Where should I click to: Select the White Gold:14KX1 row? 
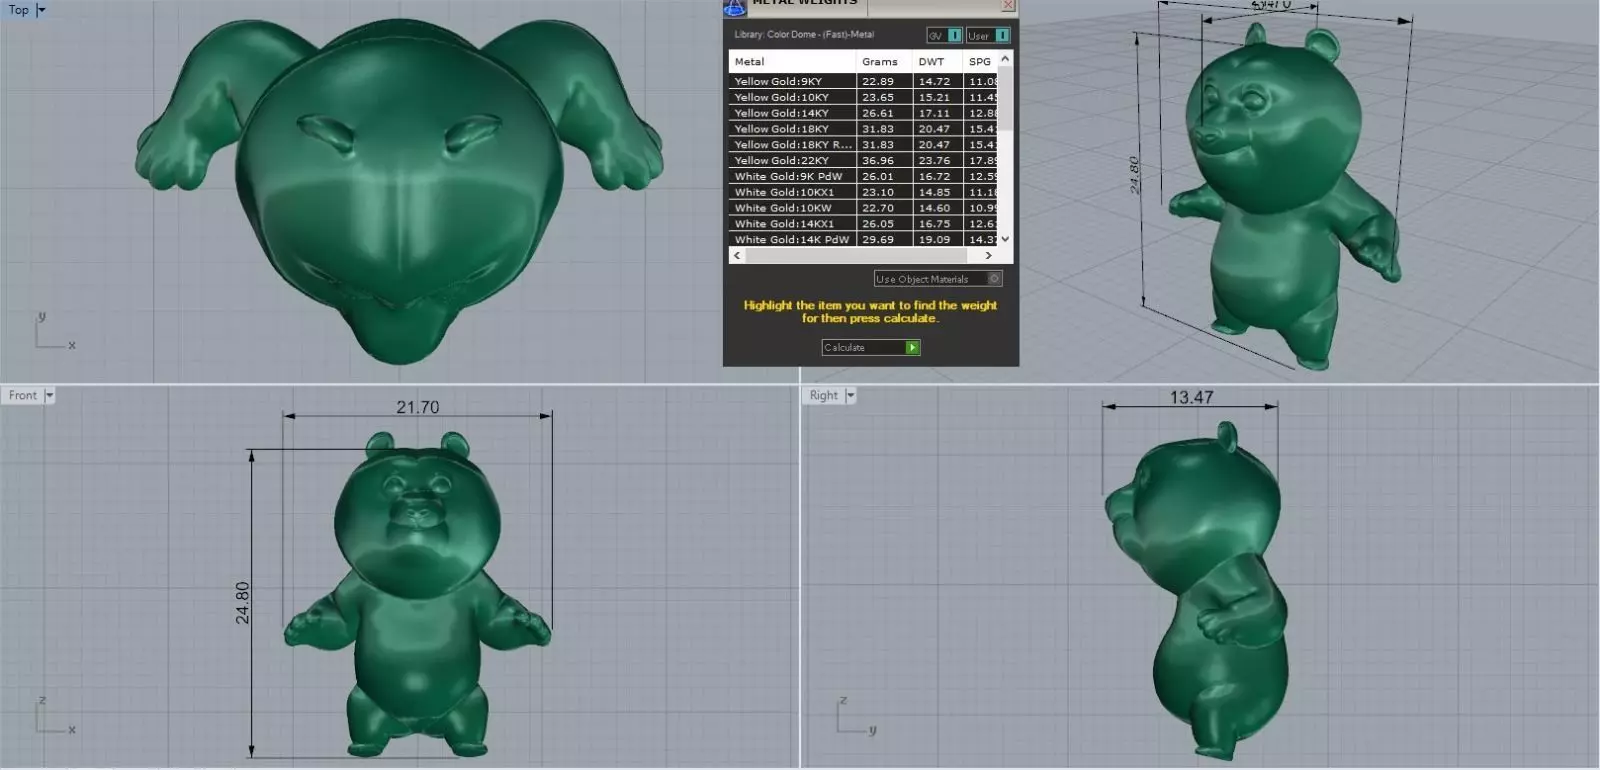pyautogui.click(x=863, y=225)
